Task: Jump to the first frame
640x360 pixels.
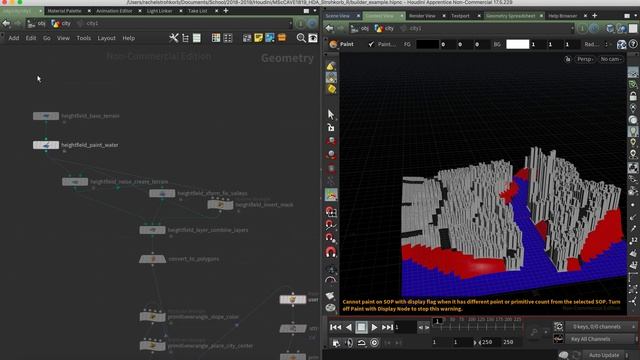Action: click(x=336, y=327)
